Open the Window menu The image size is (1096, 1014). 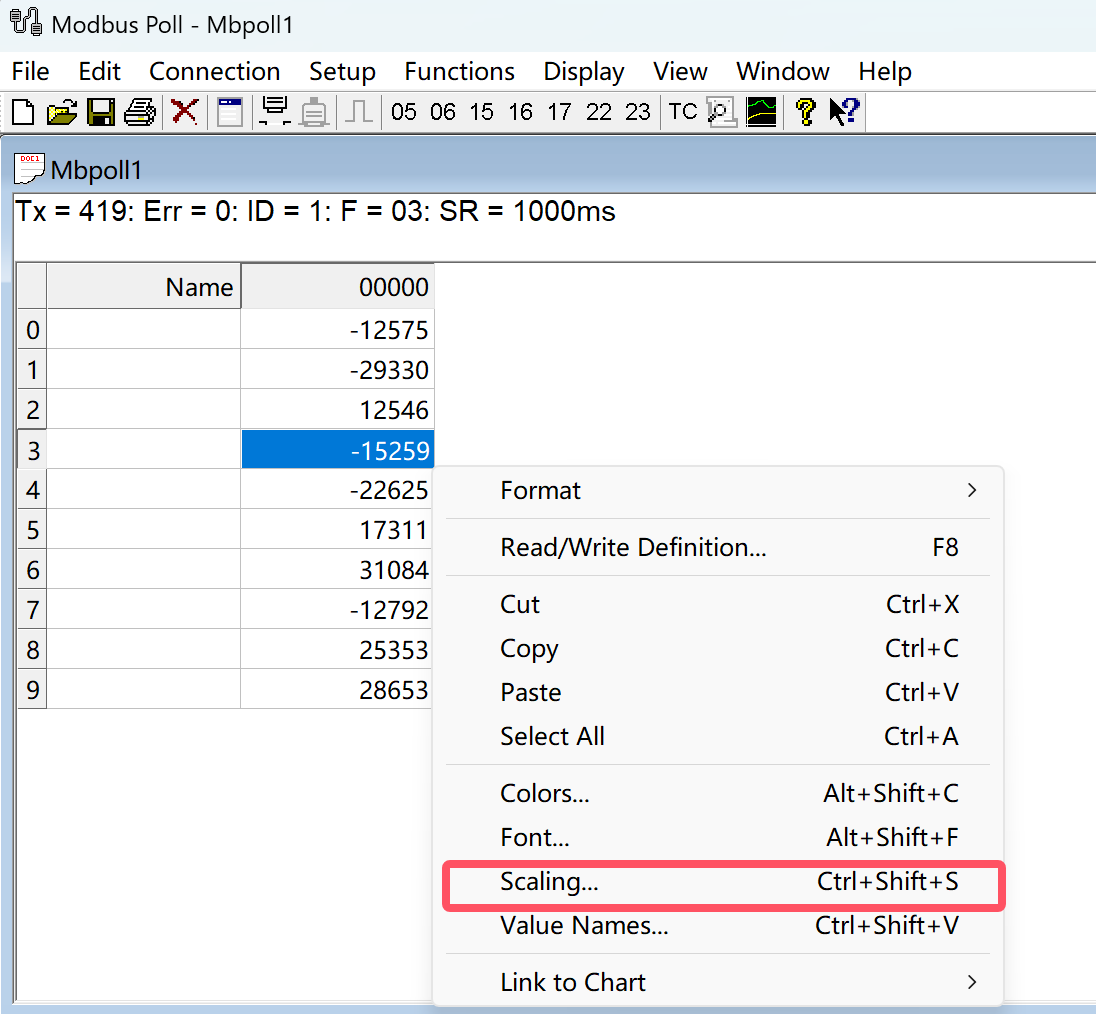783,71
